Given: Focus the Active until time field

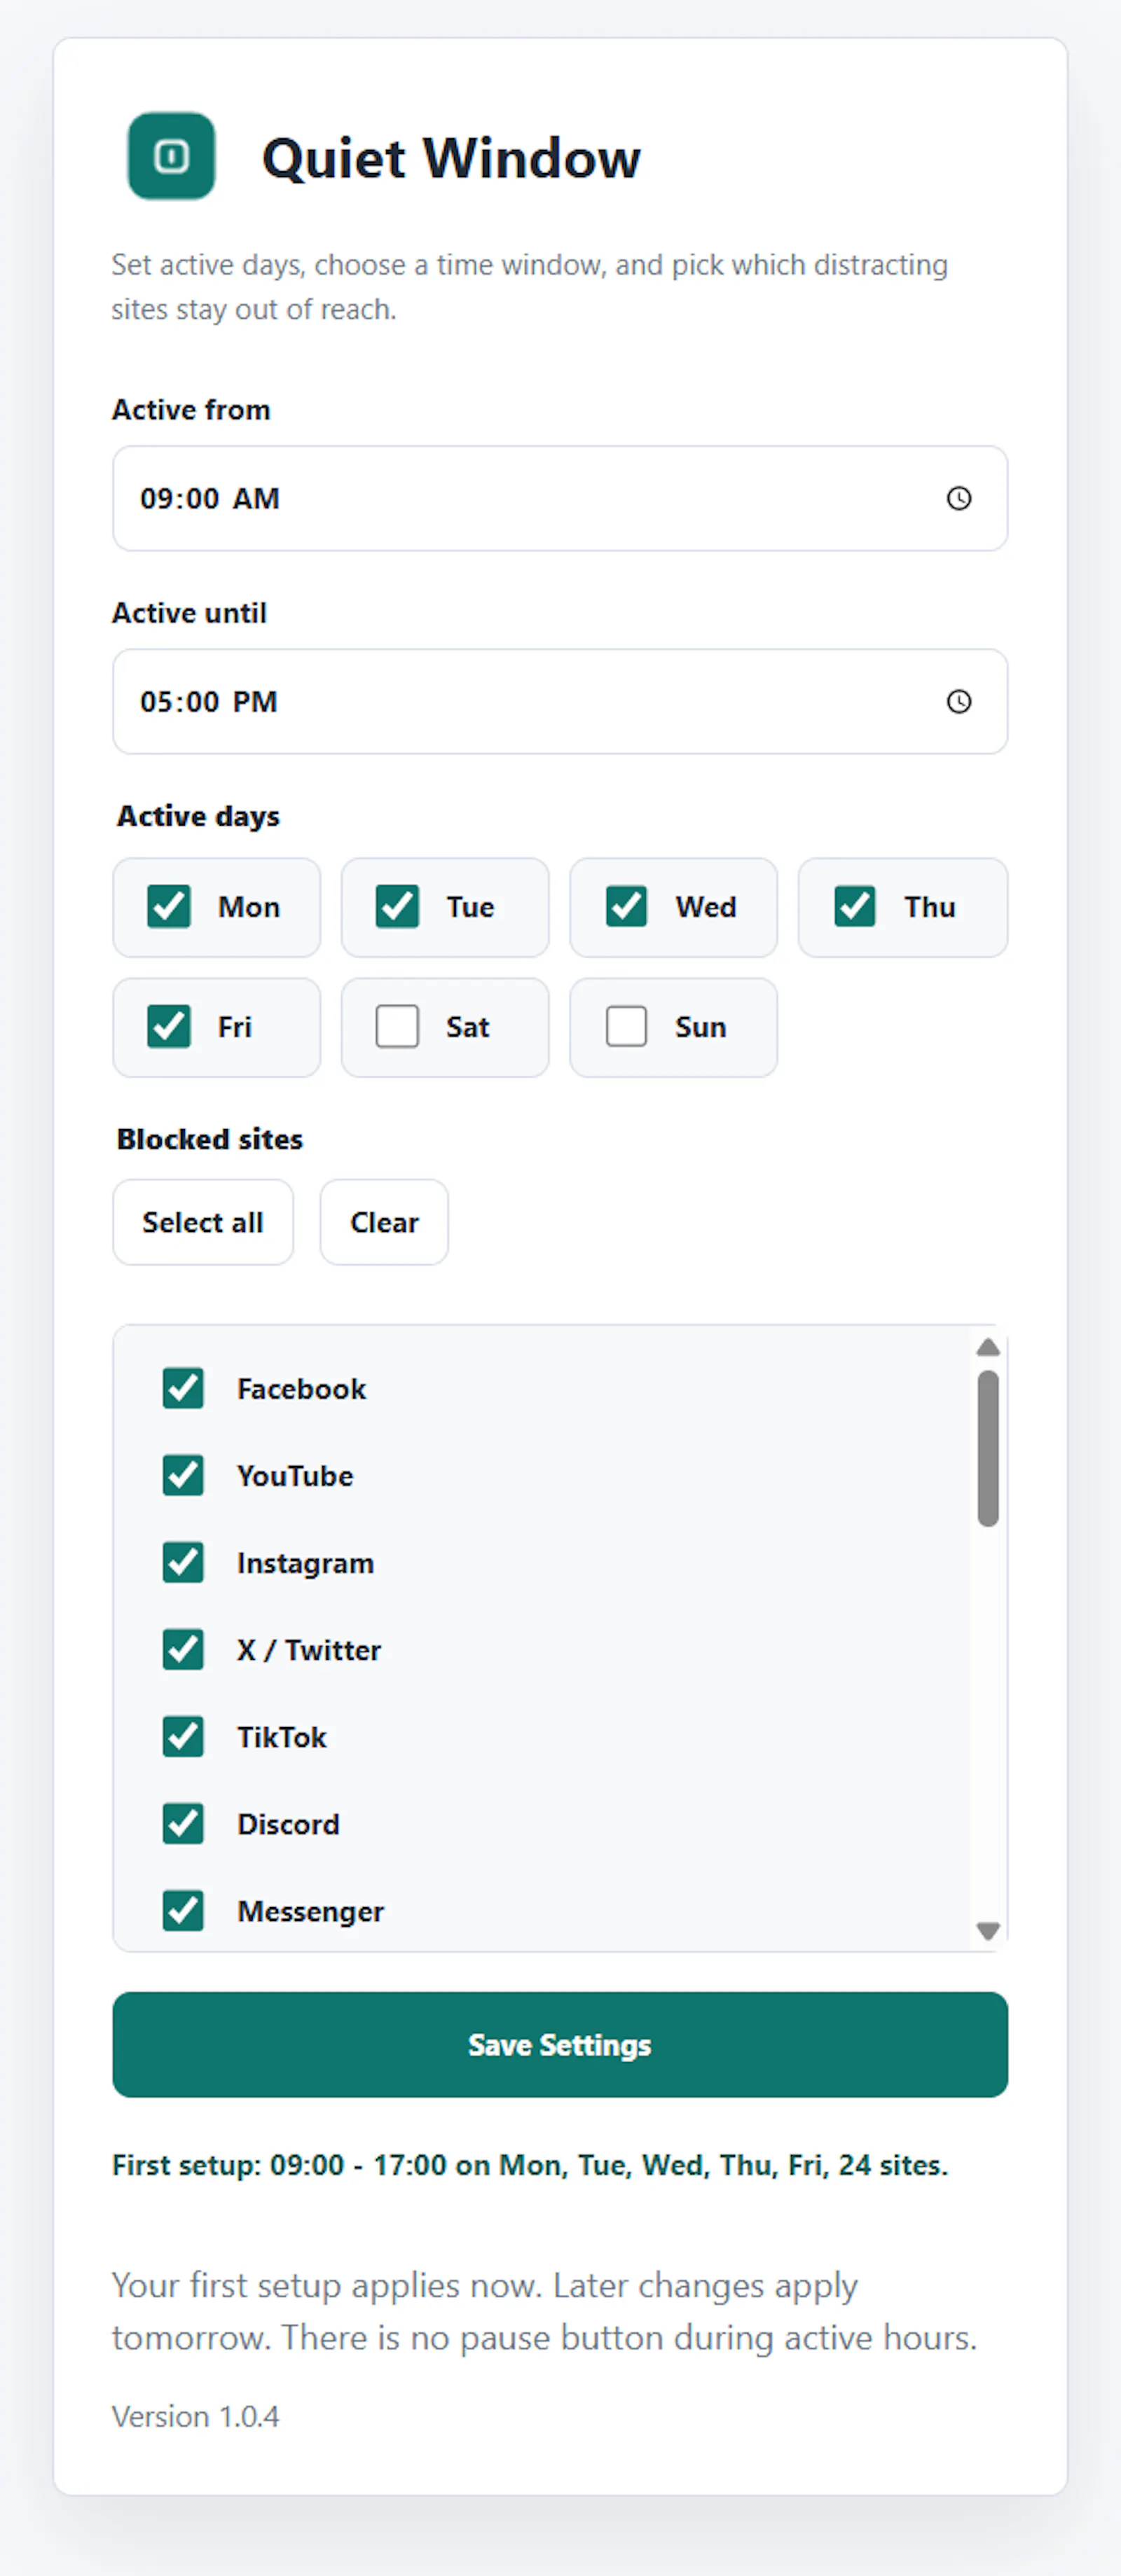Looking at the screenshot, I should pyautogui.click(x=560, y=701).
